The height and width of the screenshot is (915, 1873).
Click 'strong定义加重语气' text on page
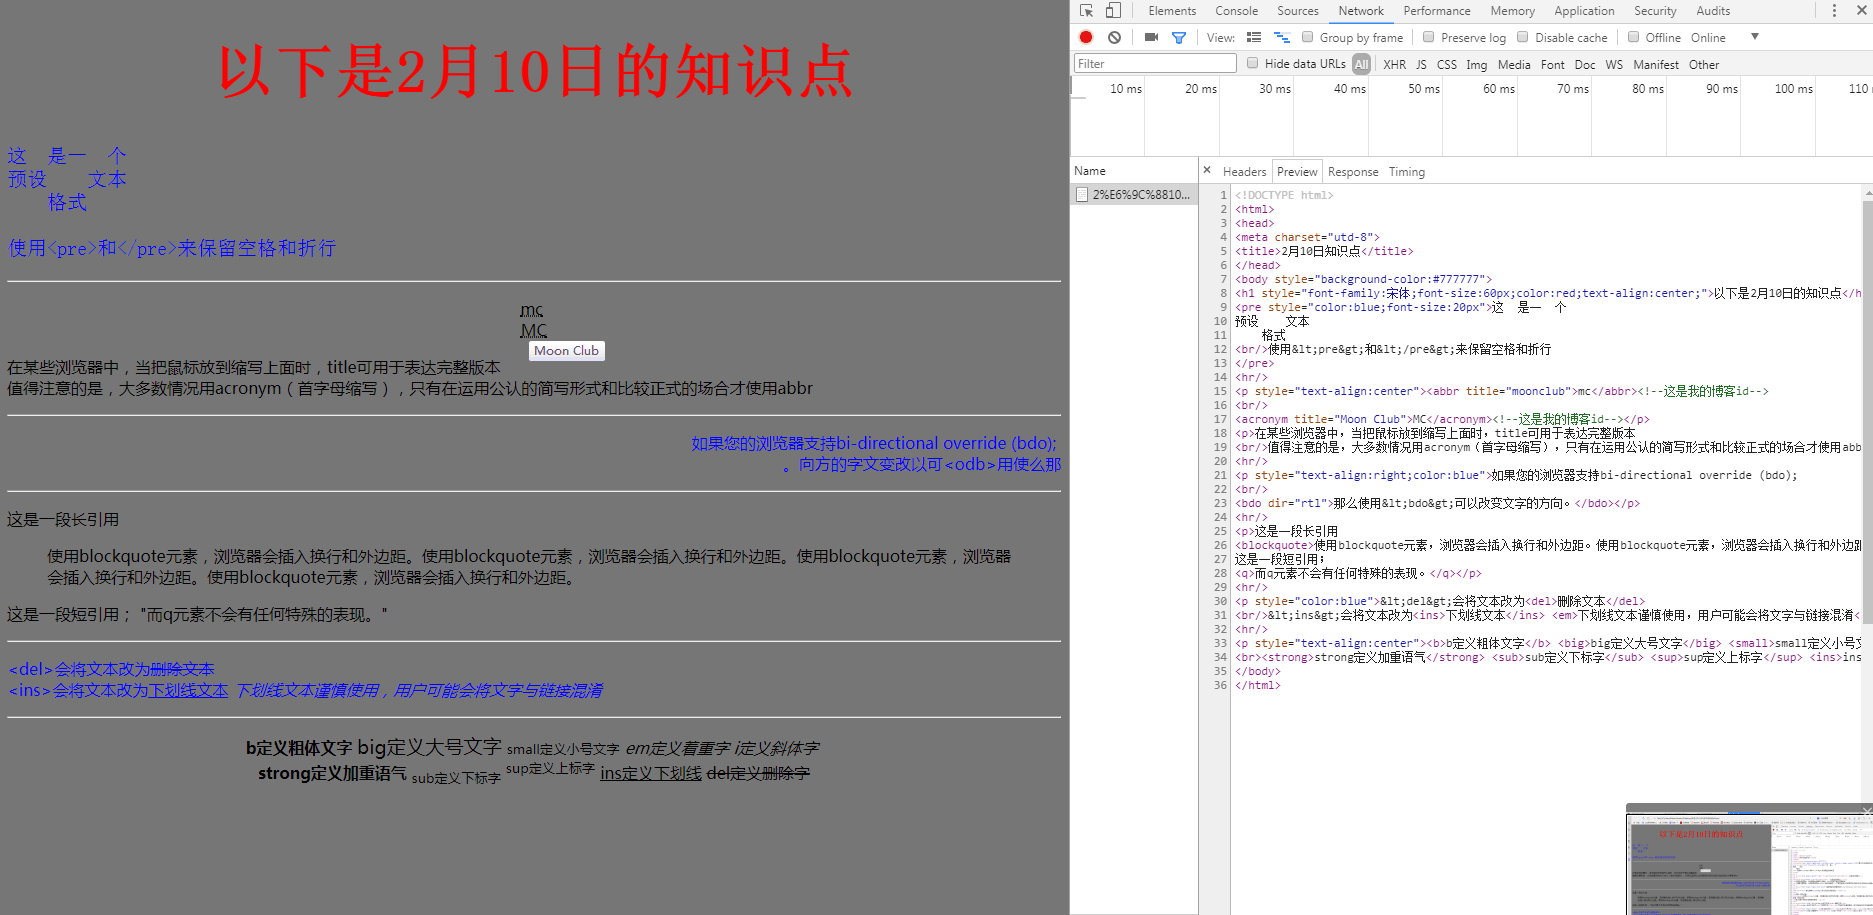pos(332,773)
